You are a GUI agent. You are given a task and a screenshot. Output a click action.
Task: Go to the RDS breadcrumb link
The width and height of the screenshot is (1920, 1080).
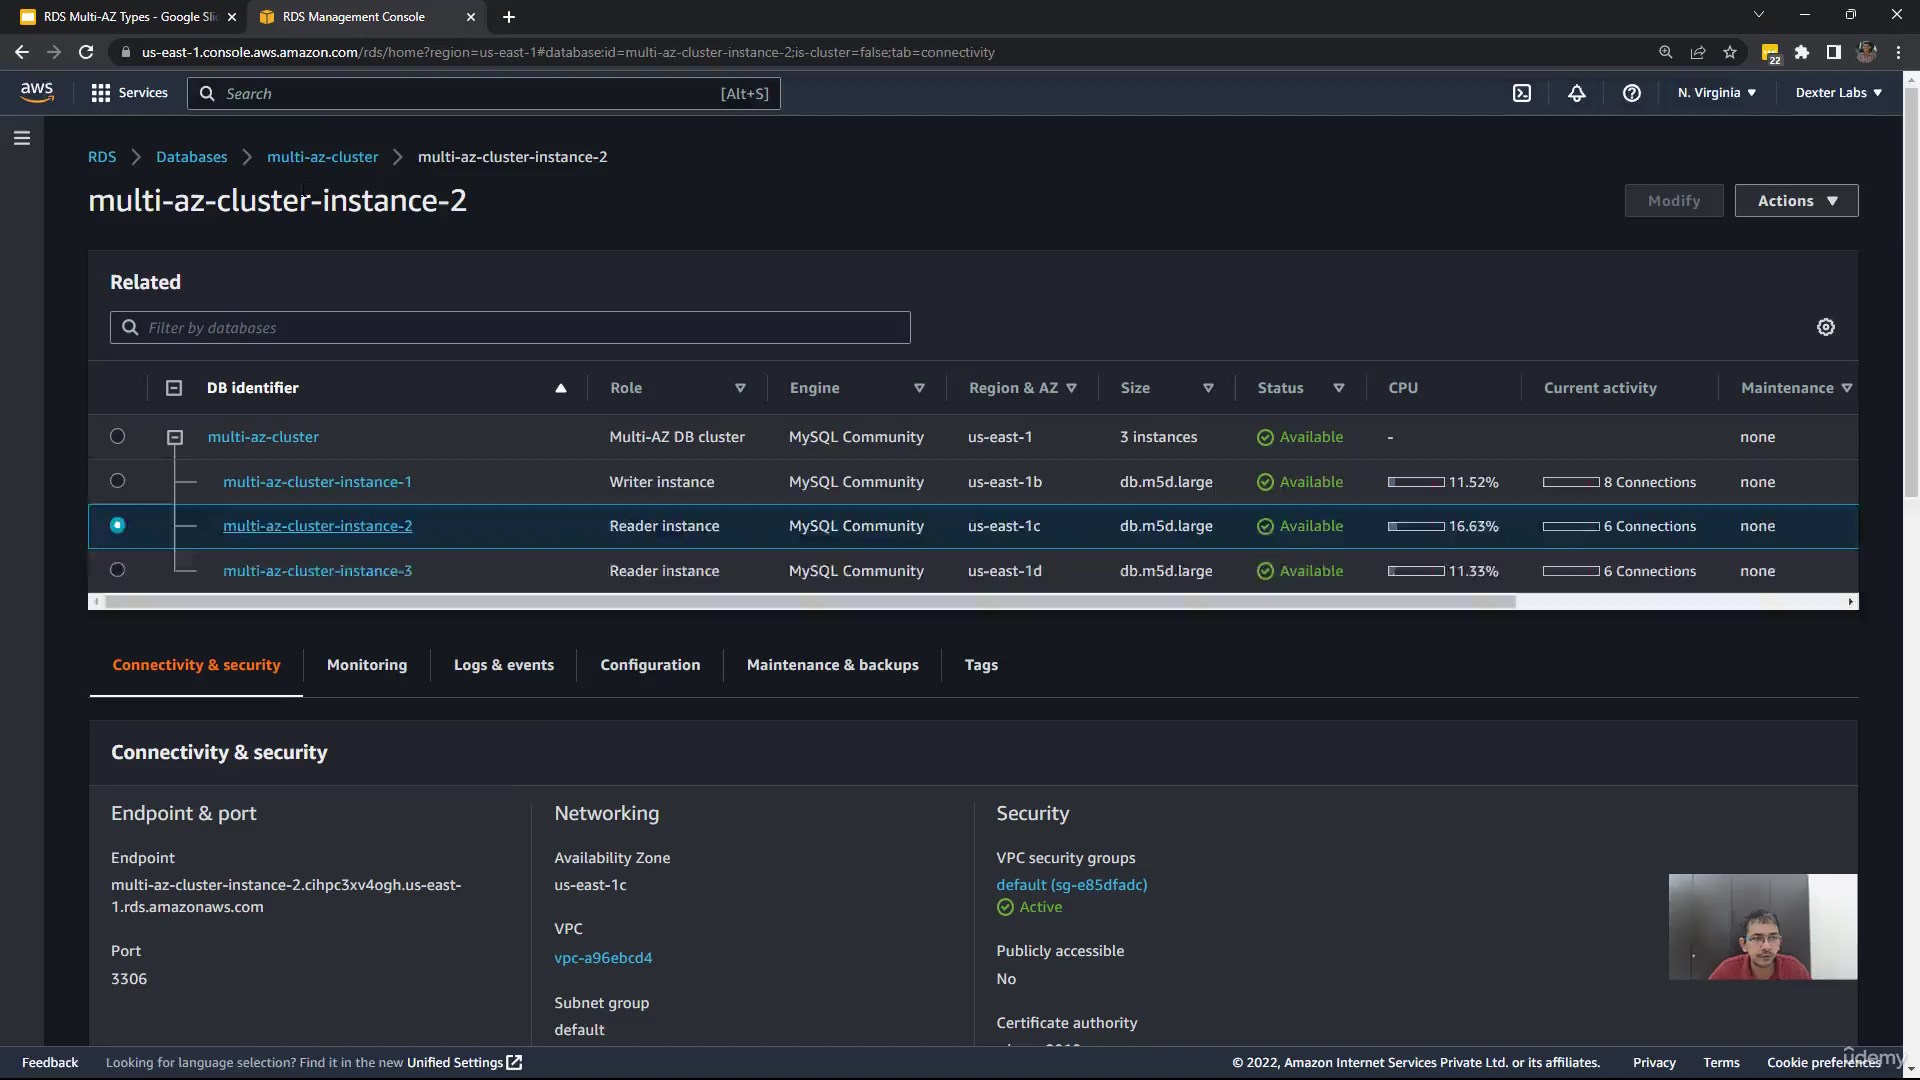pyautogui.click(x=102, y=157)
